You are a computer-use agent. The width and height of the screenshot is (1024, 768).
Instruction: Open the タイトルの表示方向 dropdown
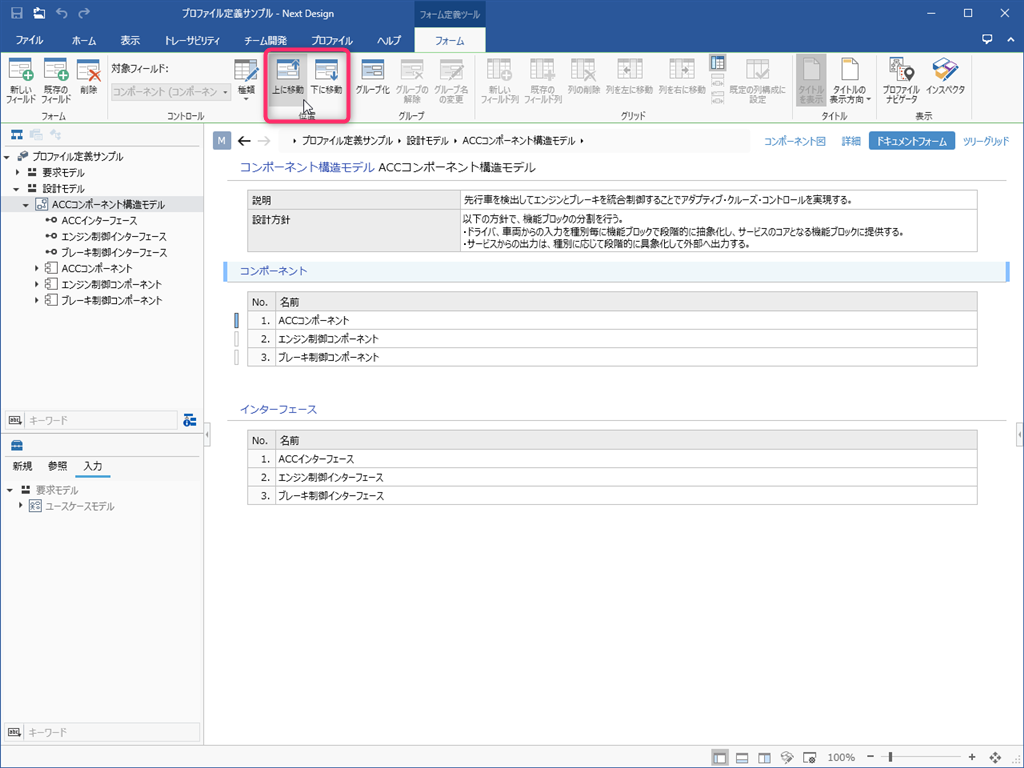point(851,80)
